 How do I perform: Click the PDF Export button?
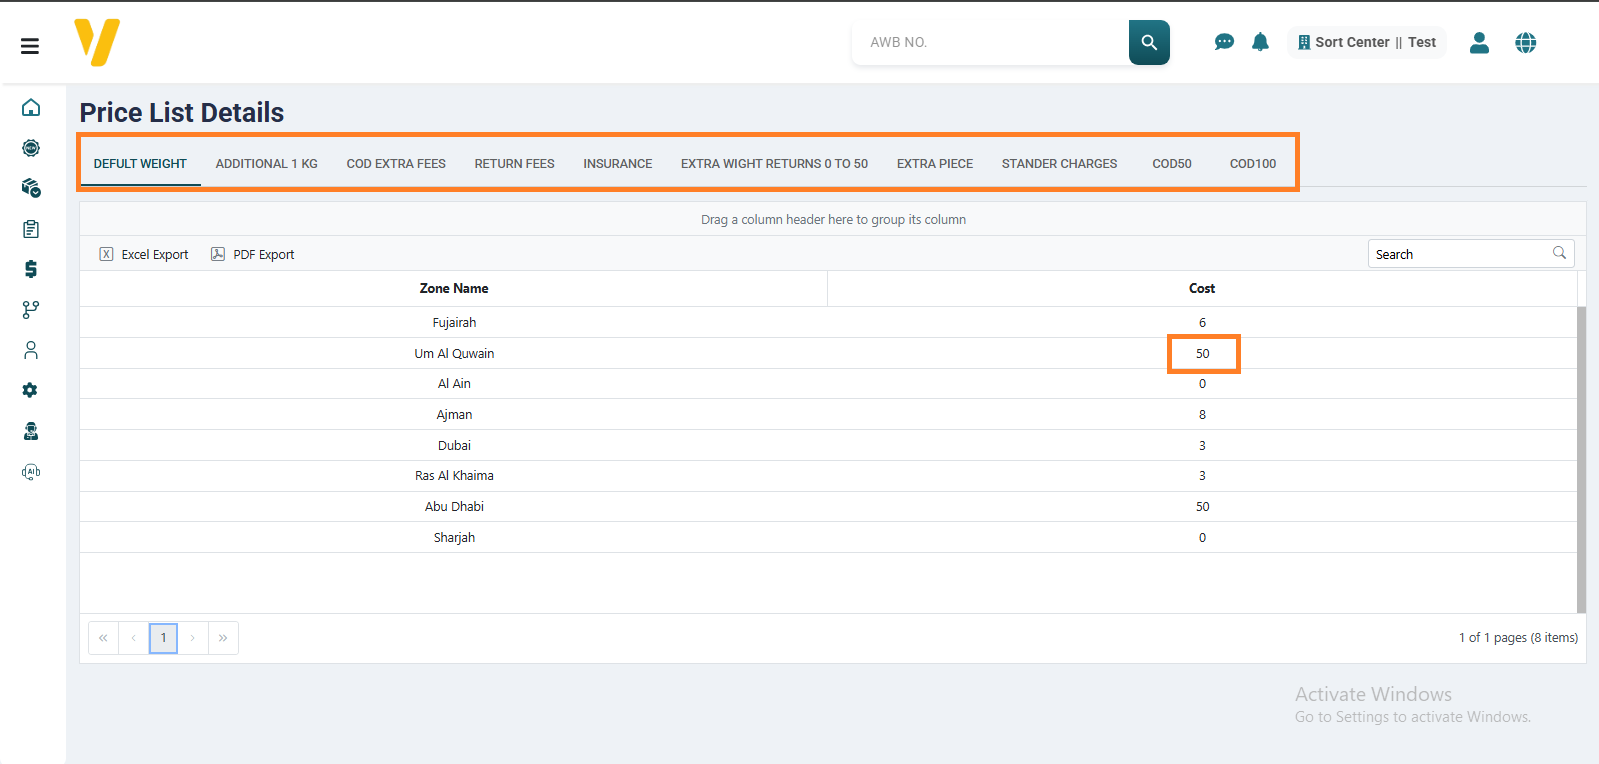(253, 254)
